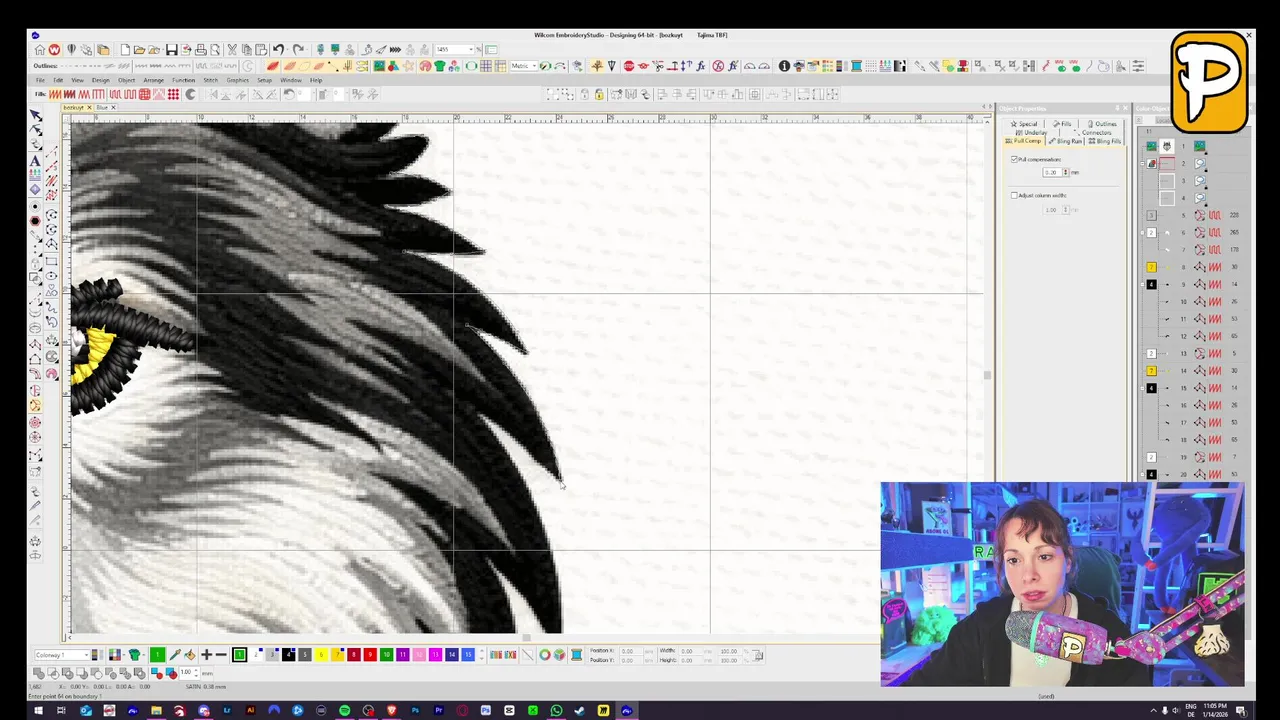The image size is (1280, 720).
Task: Enable the Adjust column width checkbox
Action: [1014, 196]
